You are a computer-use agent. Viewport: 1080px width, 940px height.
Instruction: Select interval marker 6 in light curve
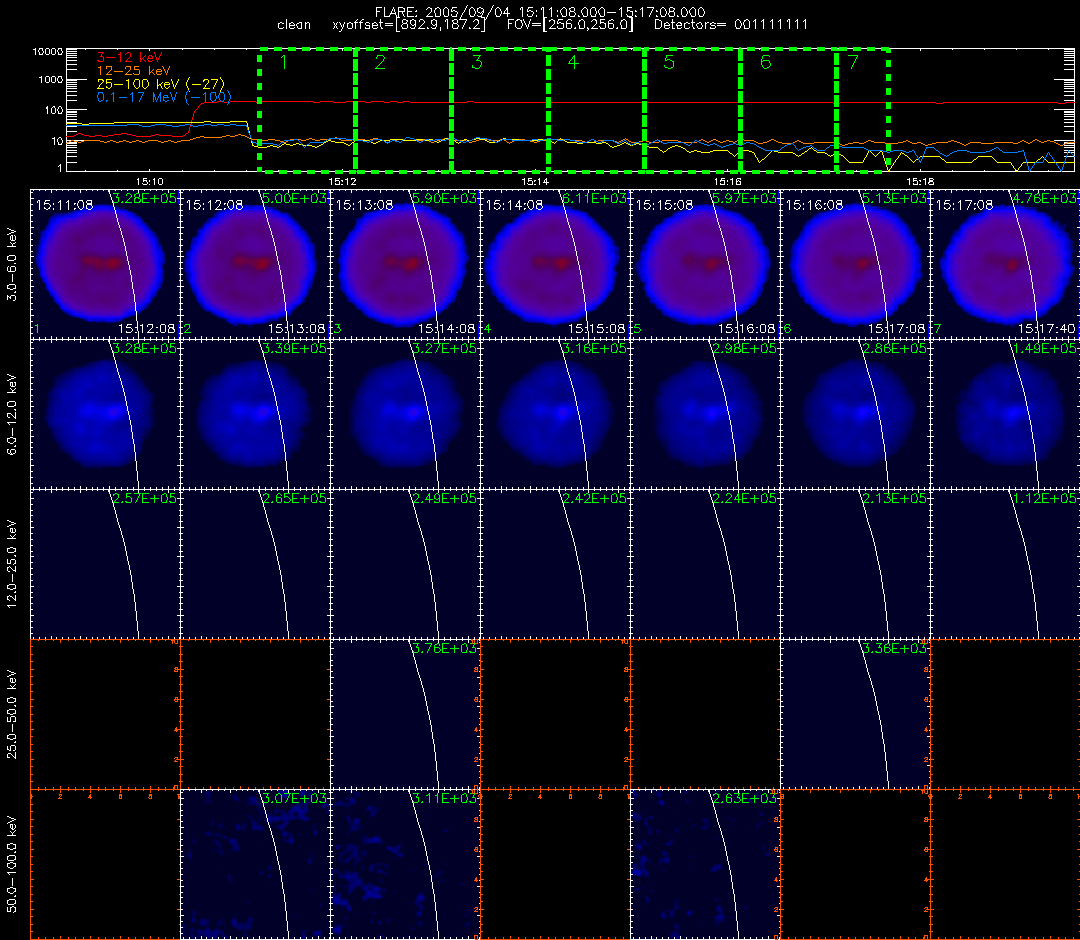click(x=765, y=62)
